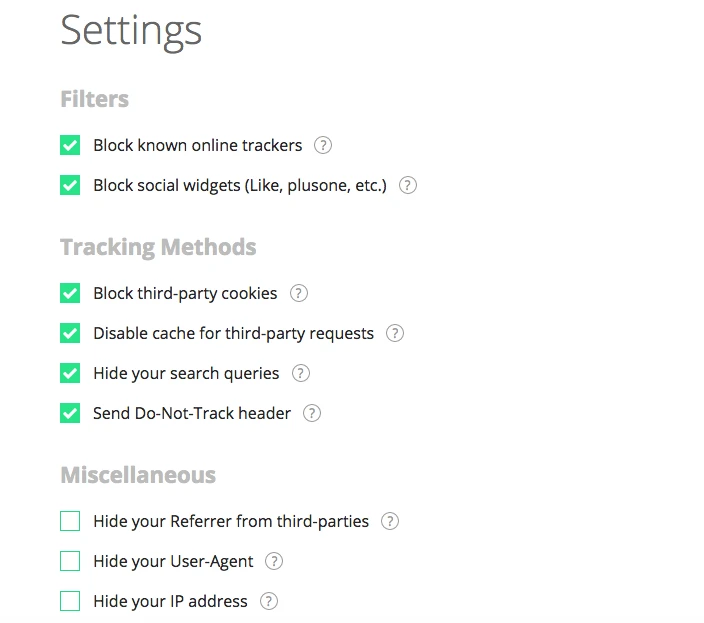Show help for Disable cache for third-party requests

point(395,333)
